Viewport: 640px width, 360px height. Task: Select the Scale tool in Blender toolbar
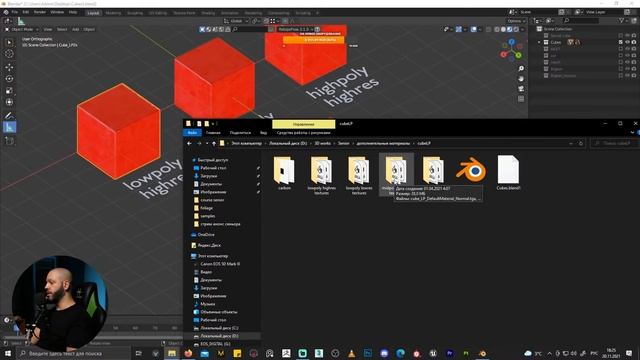coord(9,91)
